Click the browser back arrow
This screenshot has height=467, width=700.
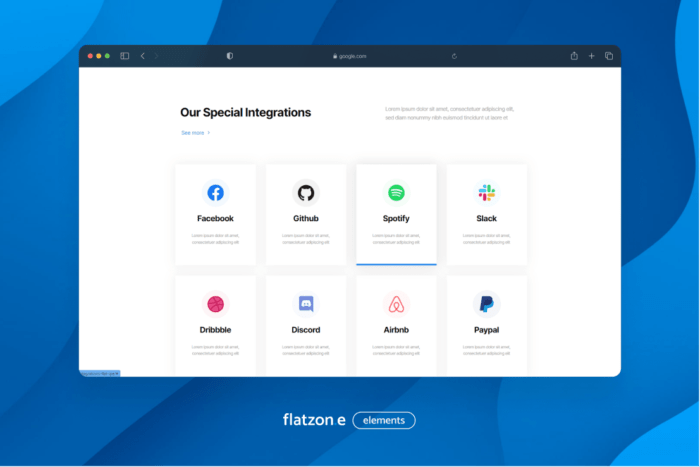(x=142, y=56)
